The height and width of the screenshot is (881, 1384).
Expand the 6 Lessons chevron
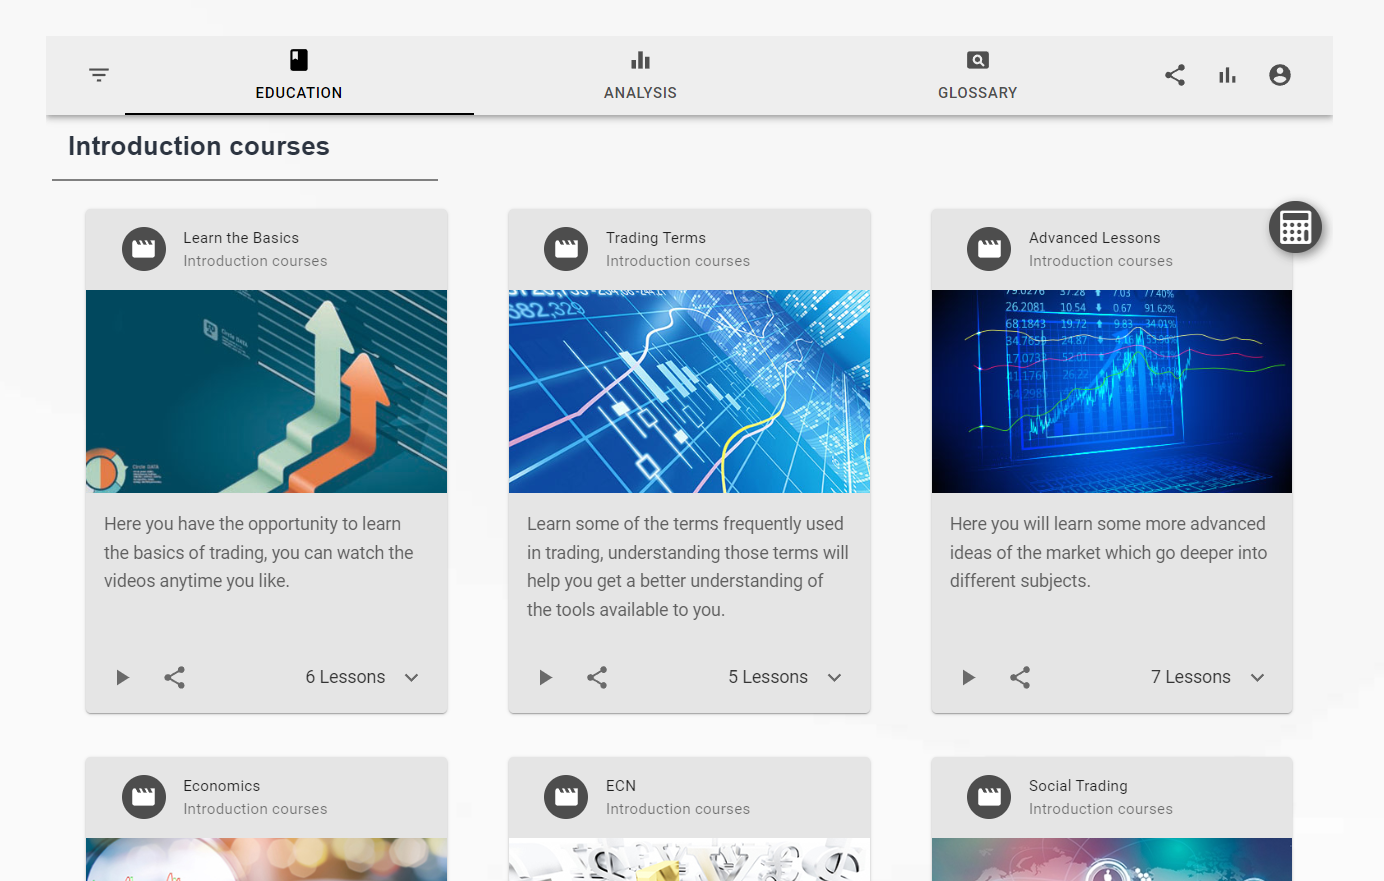coord(411,677)
